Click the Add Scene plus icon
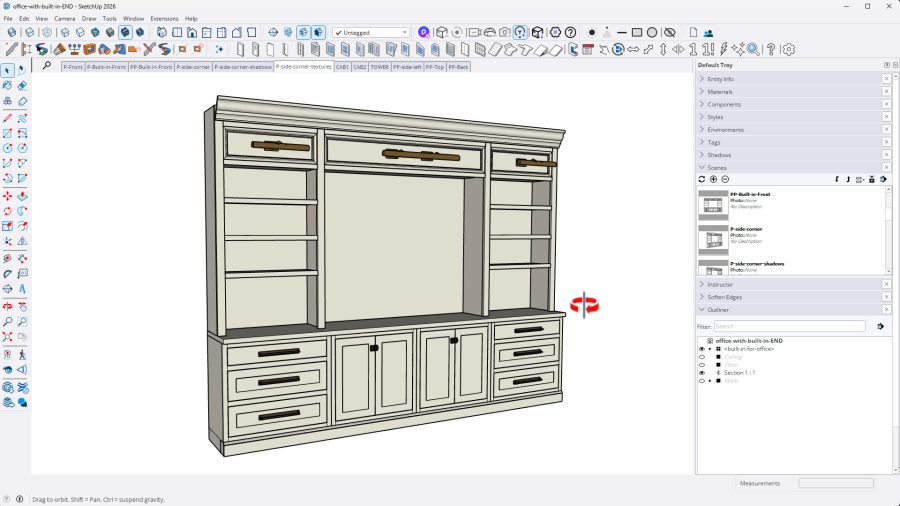This screenshot has height=506, width=900. click(713, 179)
